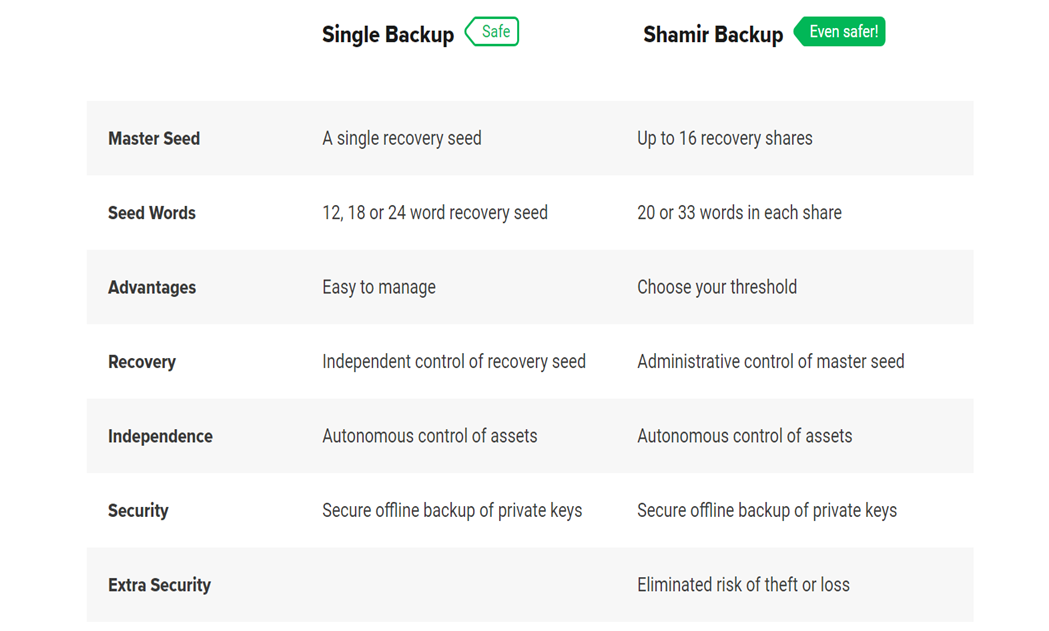Click '20 or 33 words in each share'

(x=739, y=213)
